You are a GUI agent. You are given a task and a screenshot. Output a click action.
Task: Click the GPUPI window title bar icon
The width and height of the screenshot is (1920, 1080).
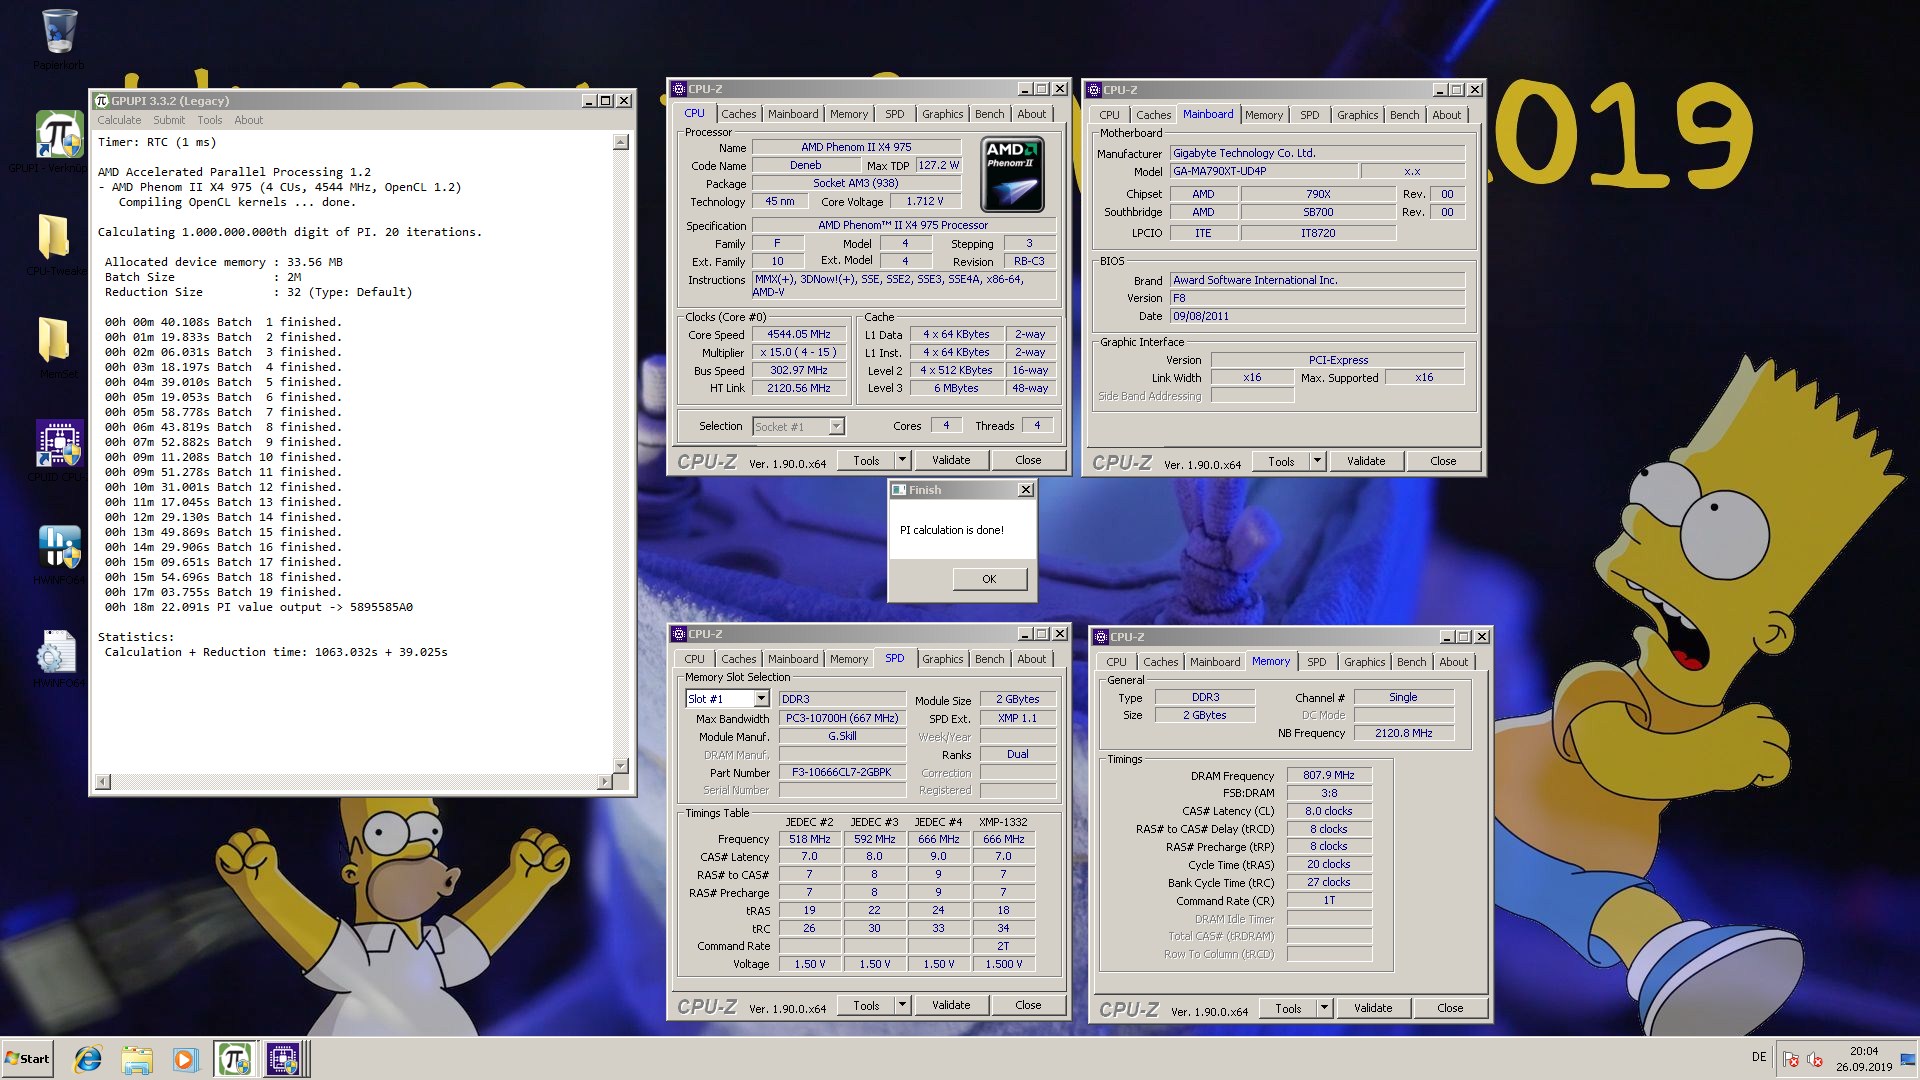[101, 101]
